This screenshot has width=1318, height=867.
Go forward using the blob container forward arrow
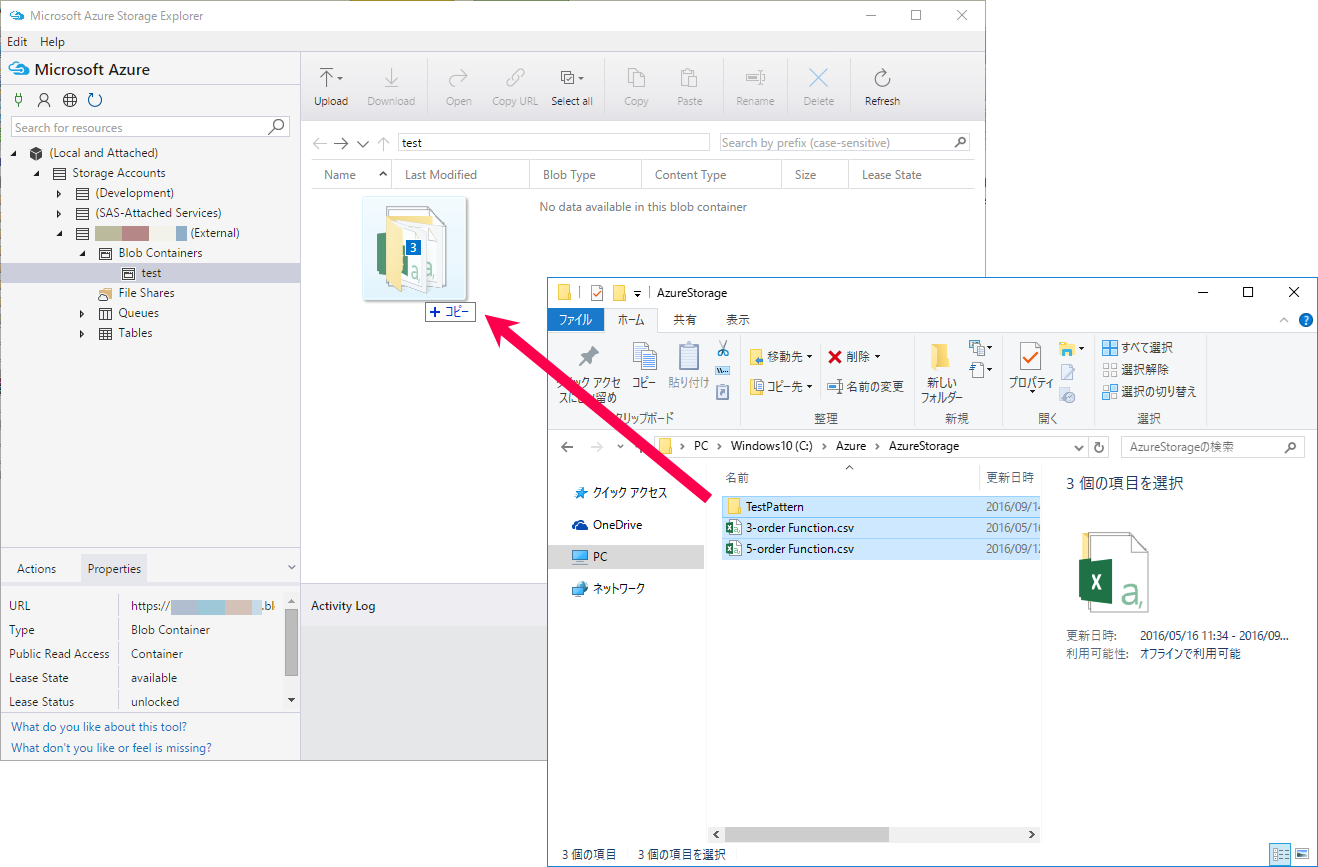pyautogui.click(x=341, y=143)
